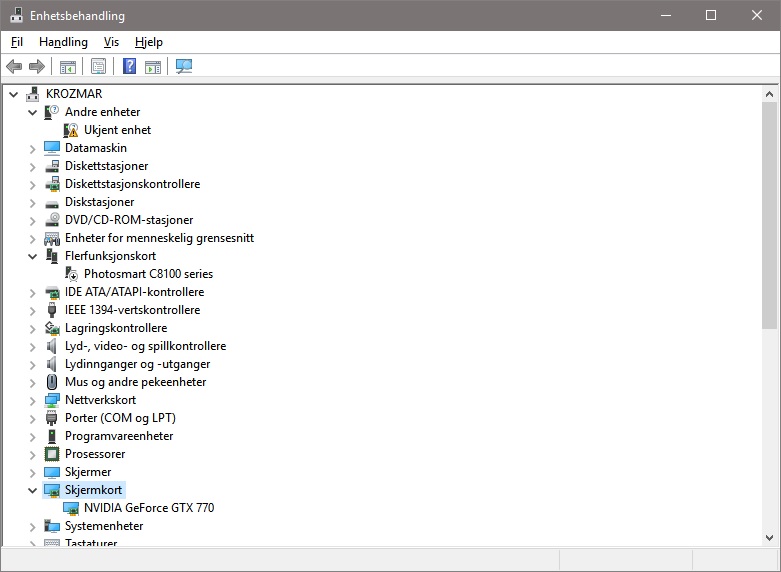Image resolution: width=781 pixels, height=572 pixels.
Task: Click the Enhetsbehandling title bar app icon
Action: tap(16, 15)
